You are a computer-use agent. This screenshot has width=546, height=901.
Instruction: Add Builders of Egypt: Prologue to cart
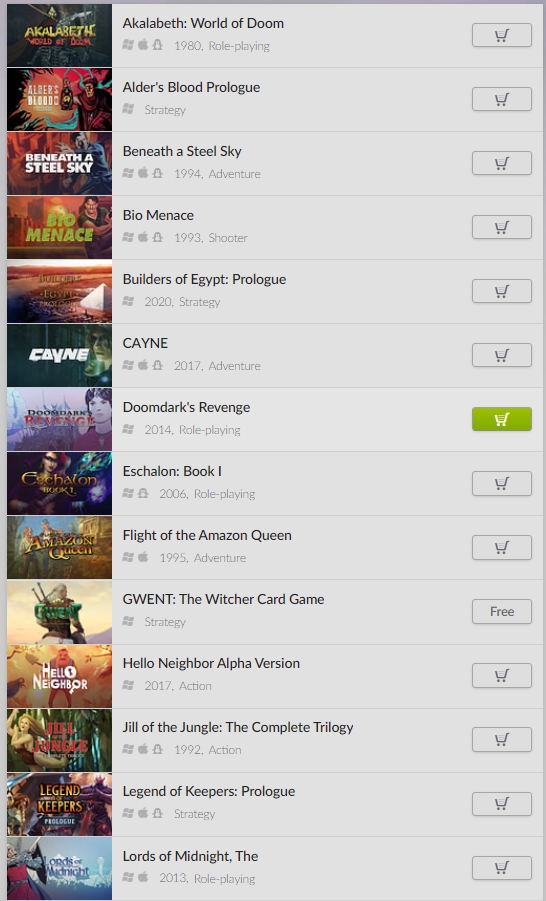click(502, 291)
